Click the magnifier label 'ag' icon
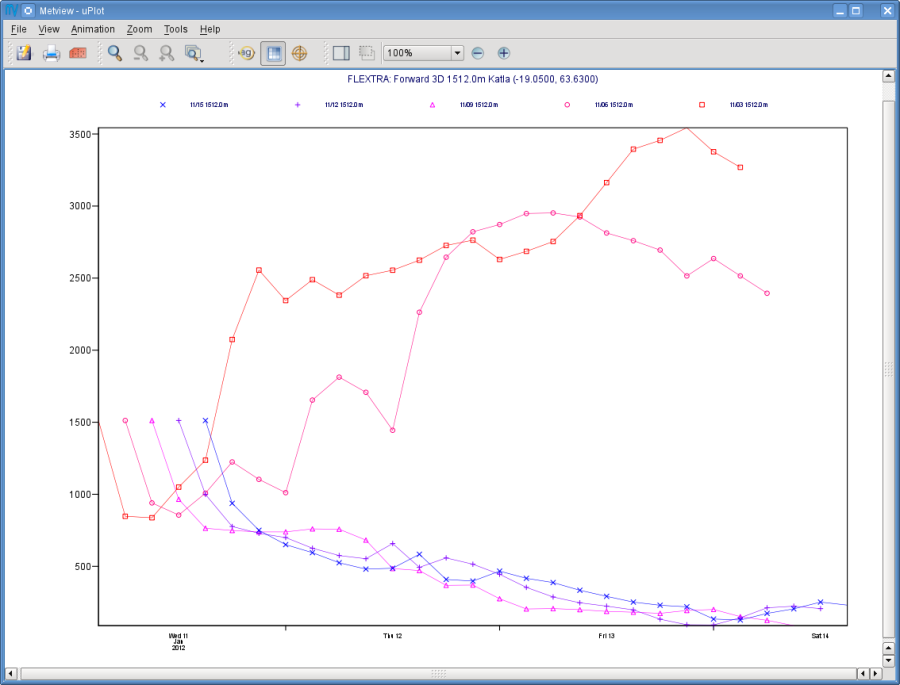The image size is (900, 685). (246, 53)
